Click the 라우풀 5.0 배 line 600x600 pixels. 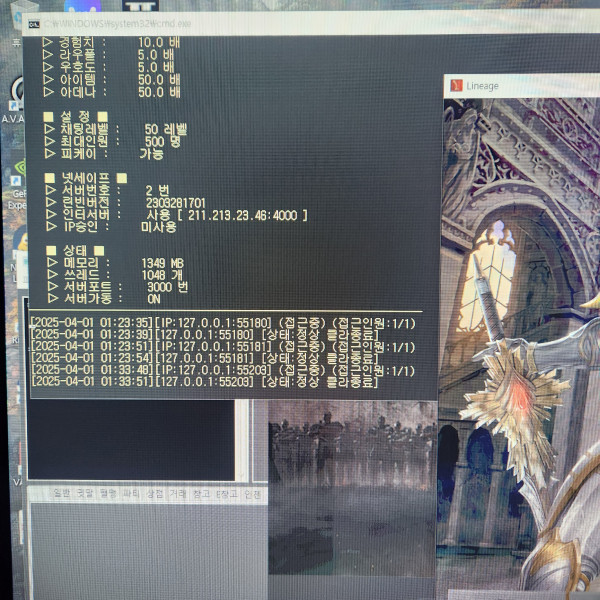[108, 55]
